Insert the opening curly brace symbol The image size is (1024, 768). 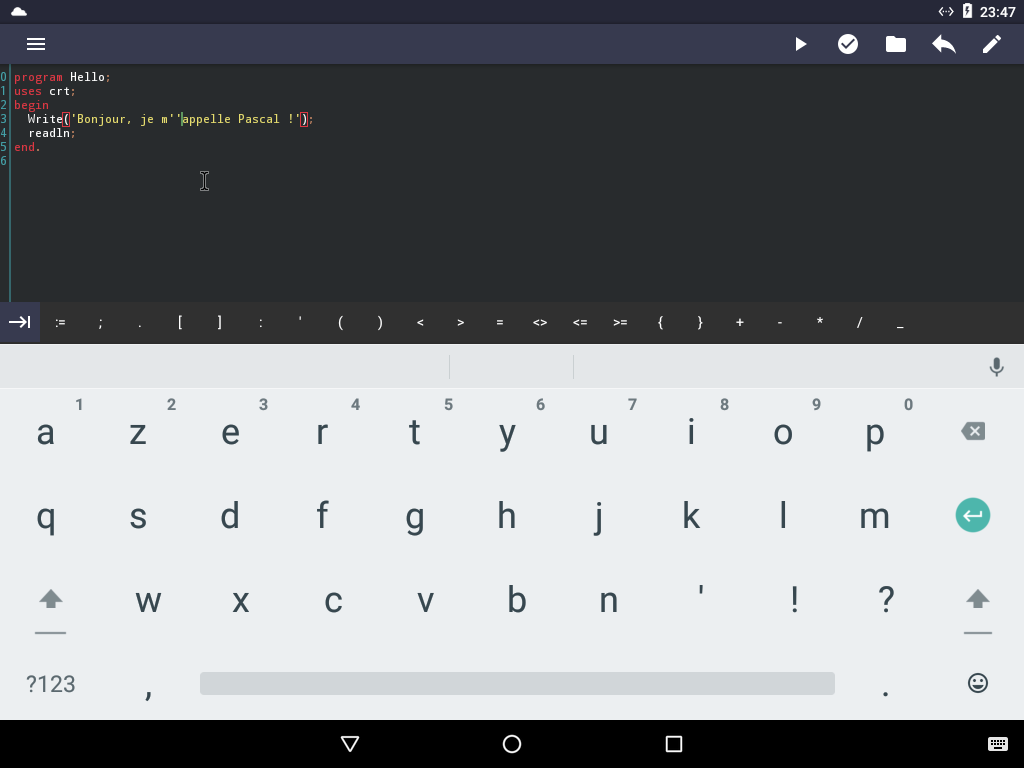click(660, 322)
